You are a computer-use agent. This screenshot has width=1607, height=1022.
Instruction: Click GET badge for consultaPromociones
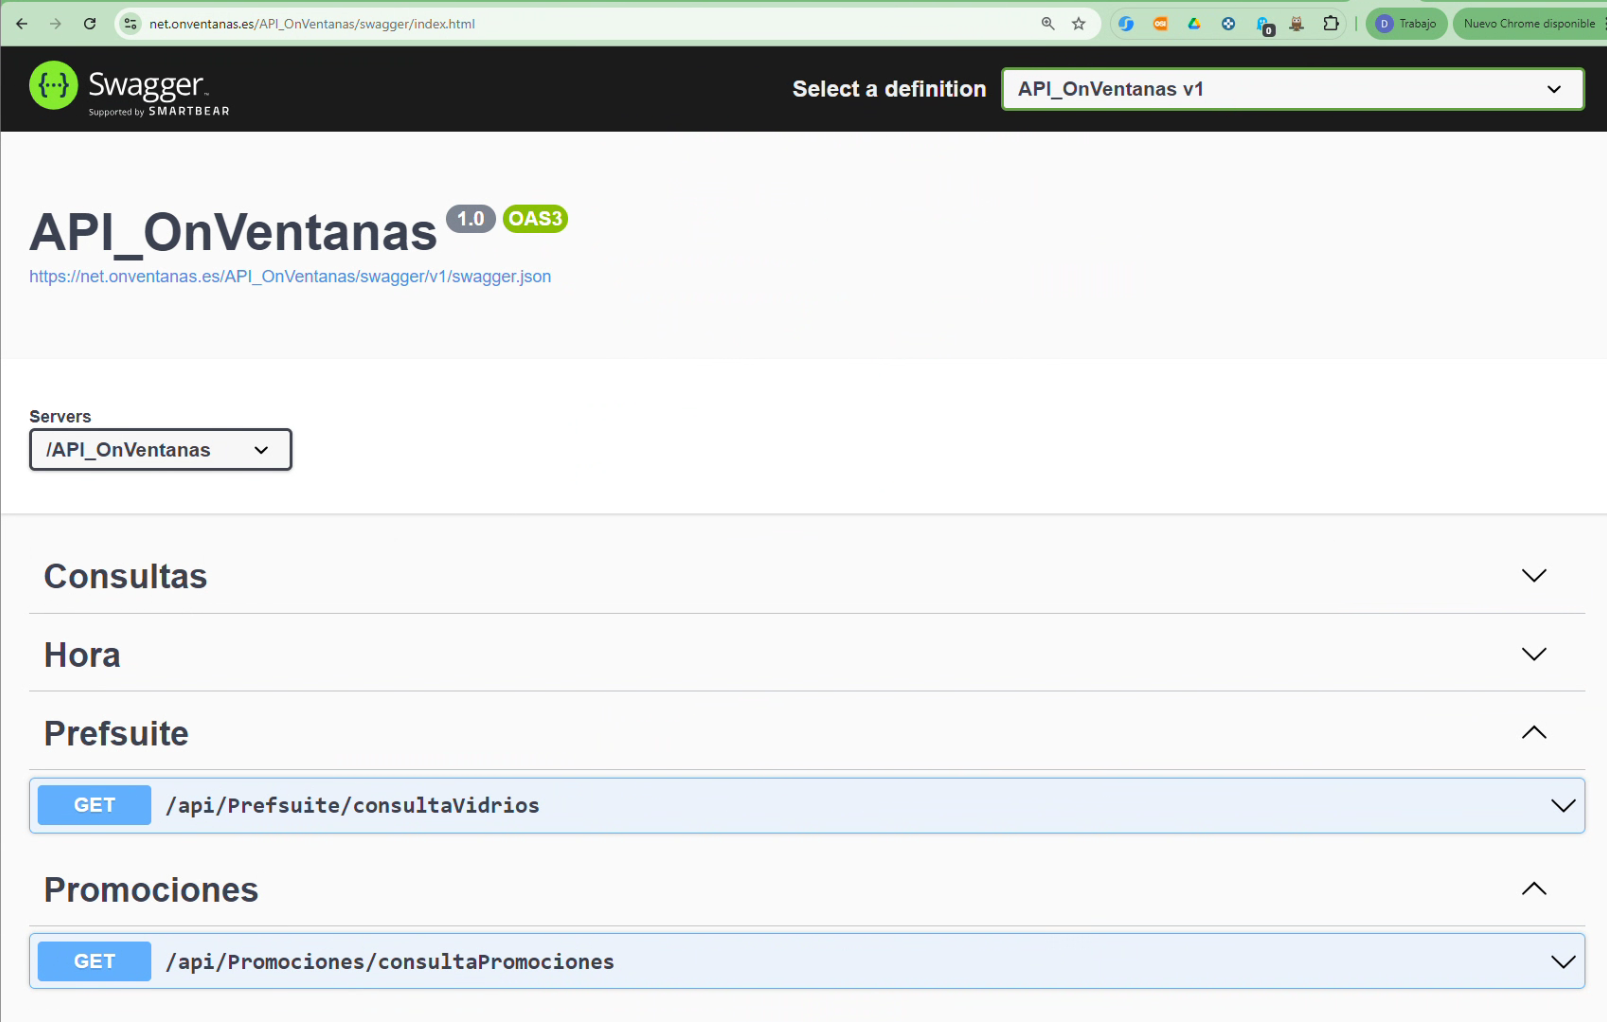94,961
